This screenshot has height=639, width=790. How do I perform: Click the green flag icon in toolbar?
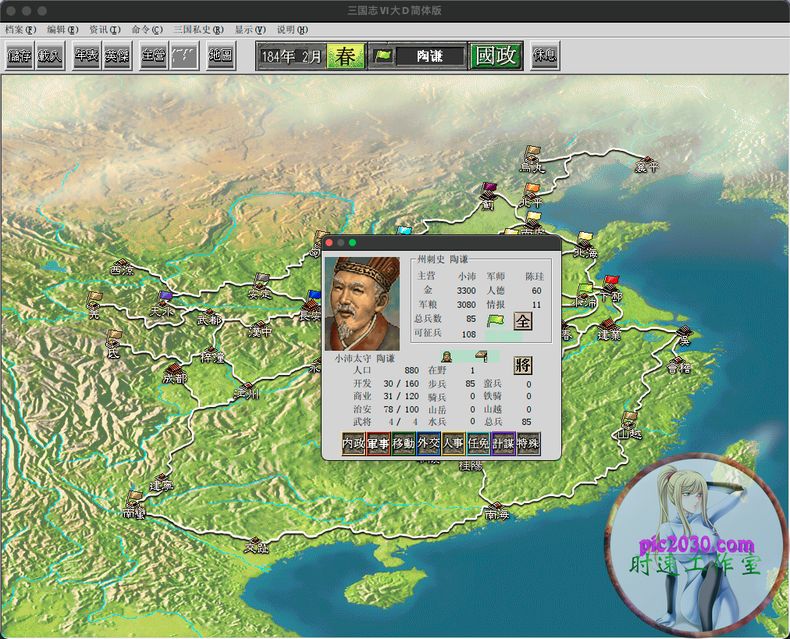point(383,56)
